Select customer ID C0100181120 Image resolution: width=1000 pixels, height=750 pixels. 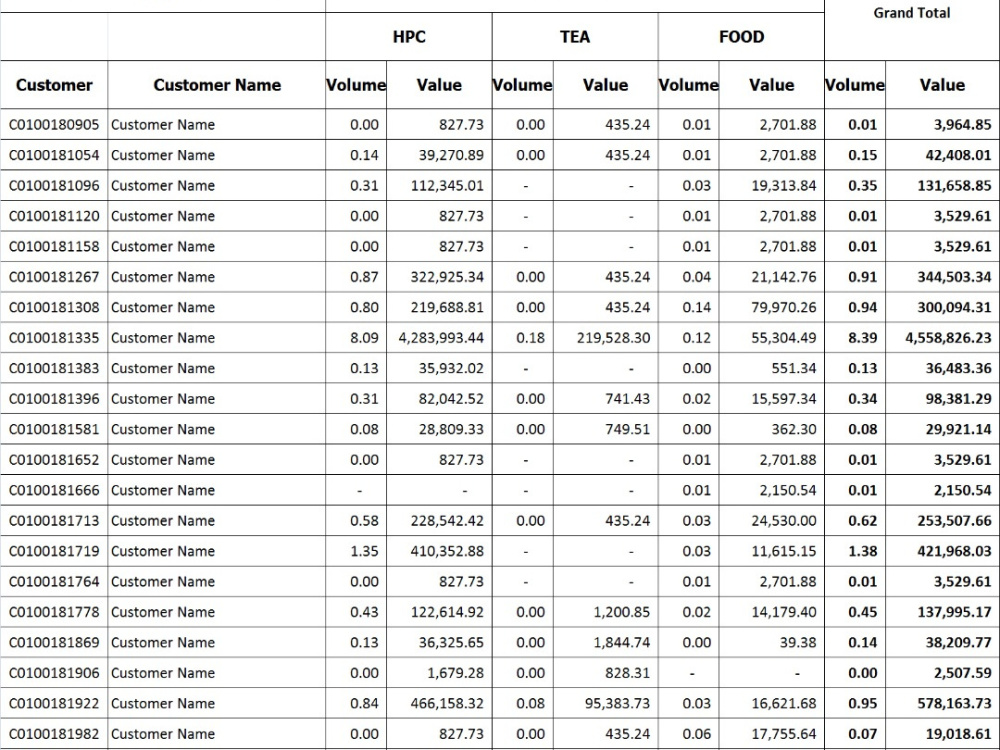tap(54, 216)
